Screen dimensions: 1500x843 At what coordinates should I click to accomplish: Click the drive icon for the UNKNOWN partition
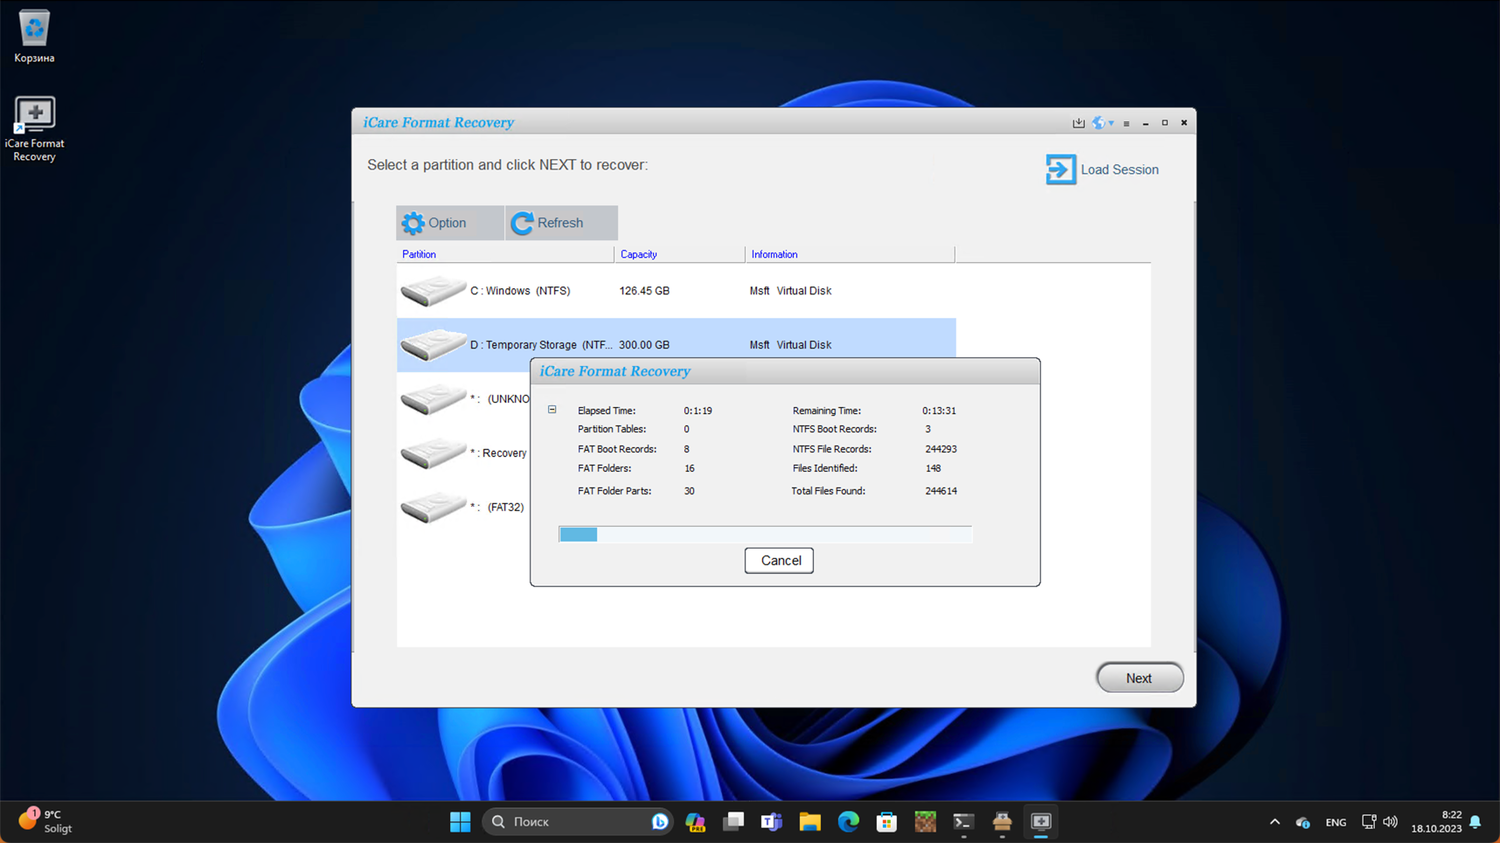tap(433, 399)
